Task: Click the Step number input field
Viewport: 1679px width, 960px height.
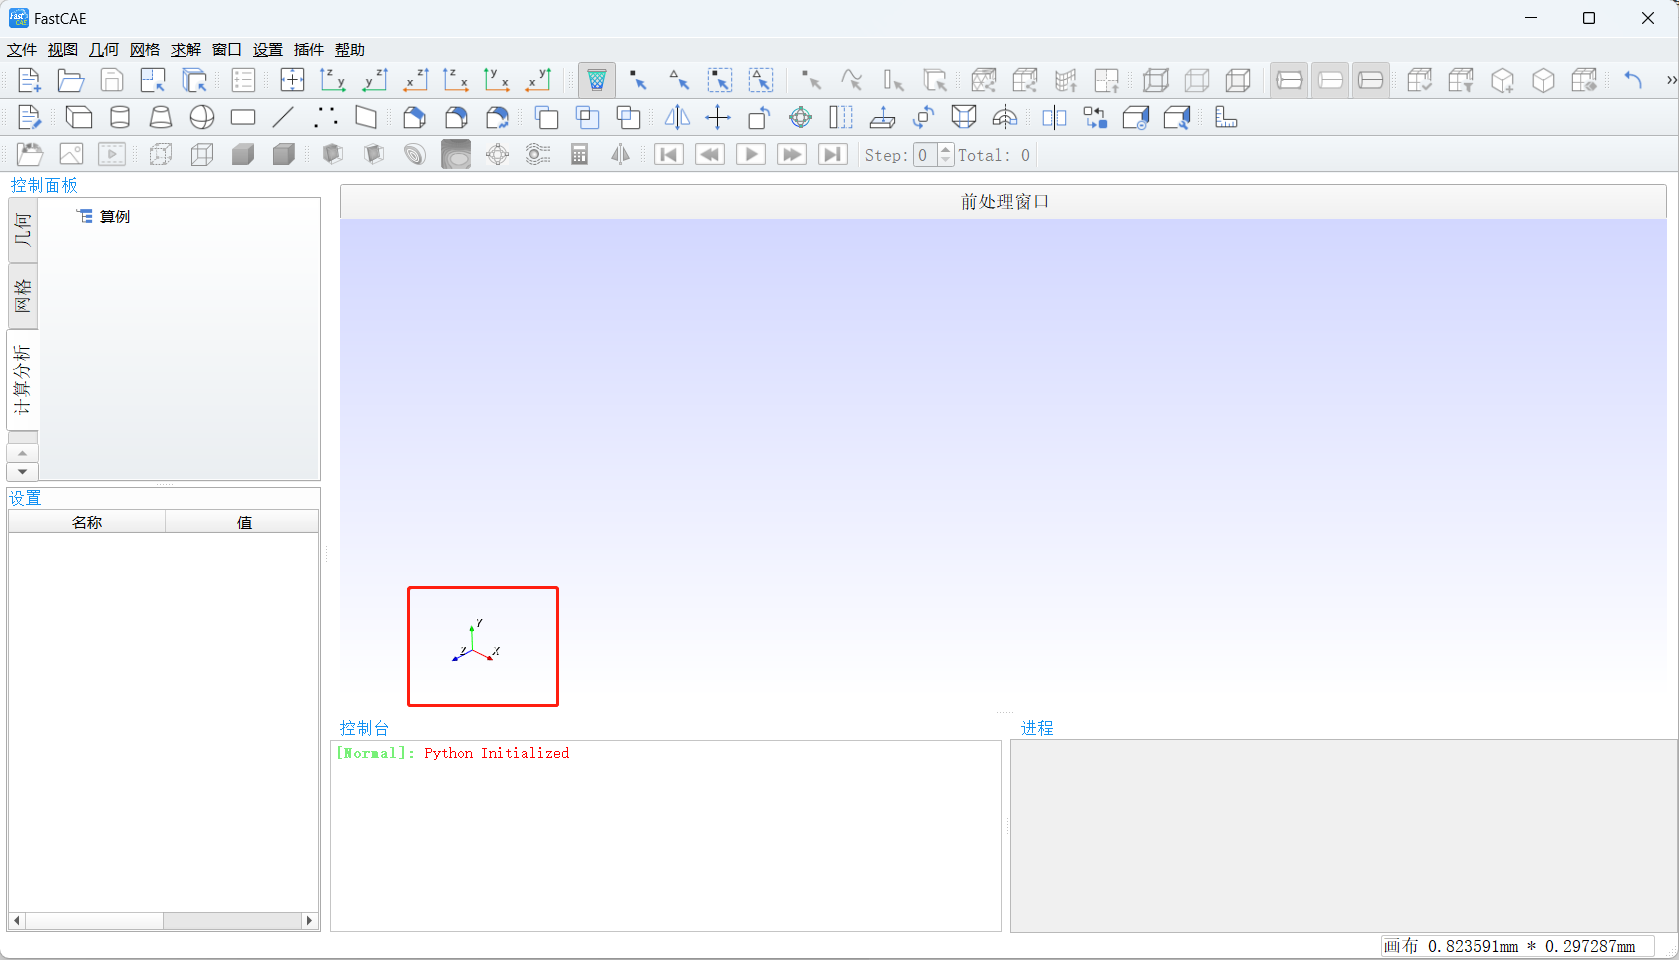Action: (925, 155)
